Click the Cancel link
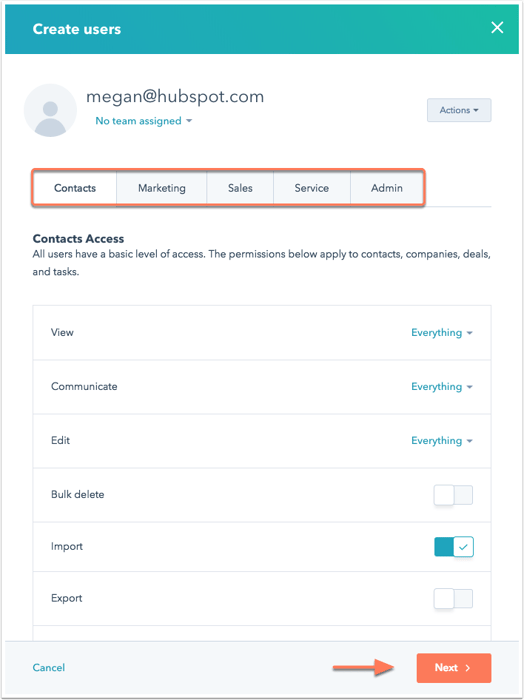Image resolution: width=524 pixels, height=700 pixels. pyautogui.click(x=49, y=667)
